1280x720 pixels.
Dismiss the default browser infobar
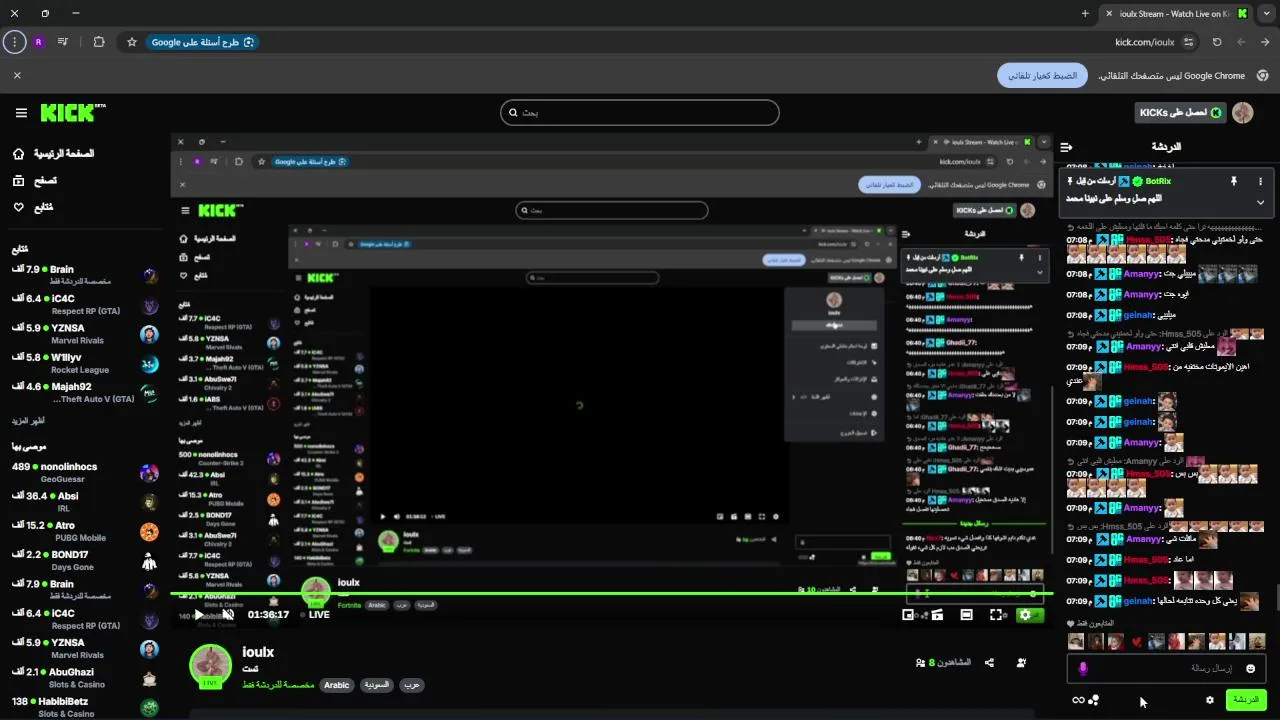pyautogui.click(x=17, y=75)
